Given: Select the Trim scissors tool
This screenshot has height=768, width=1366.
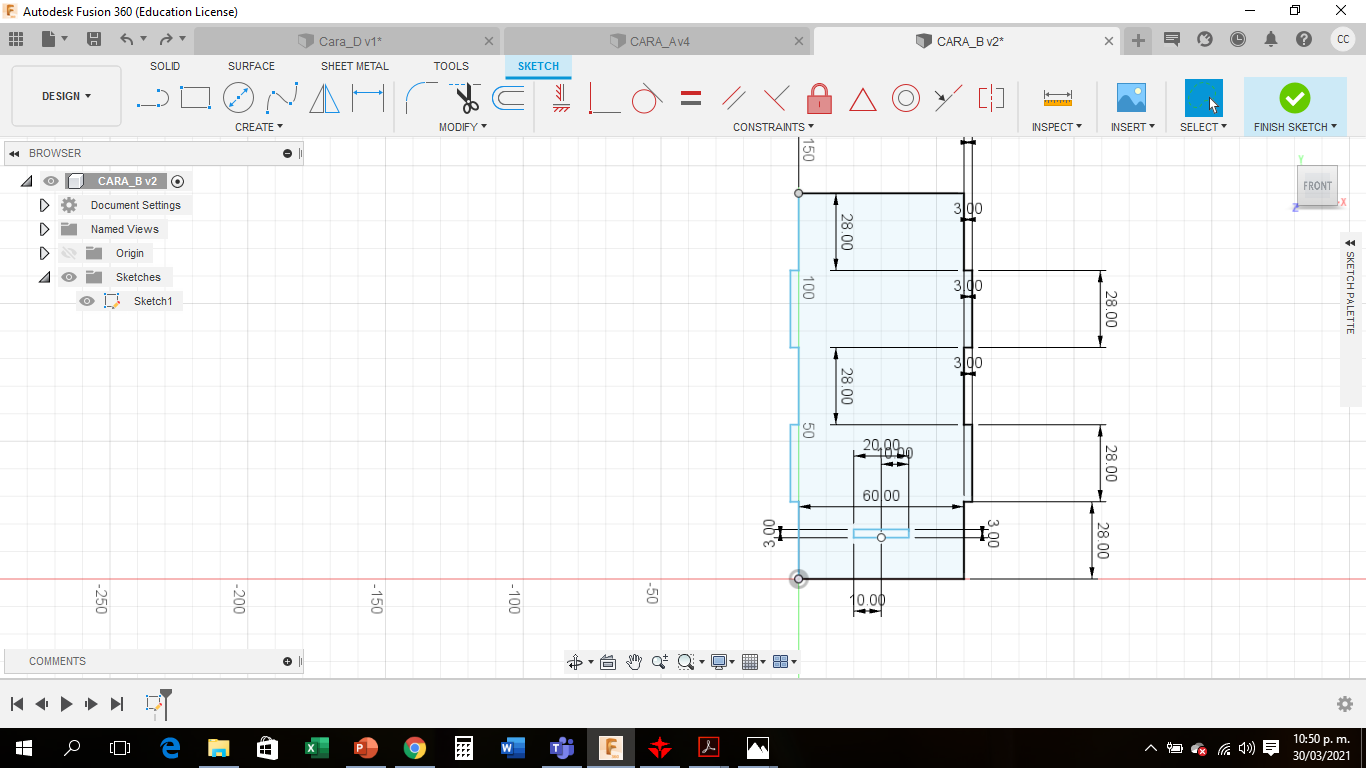Looking at the screenshot, I should click(x=467, y=98).
